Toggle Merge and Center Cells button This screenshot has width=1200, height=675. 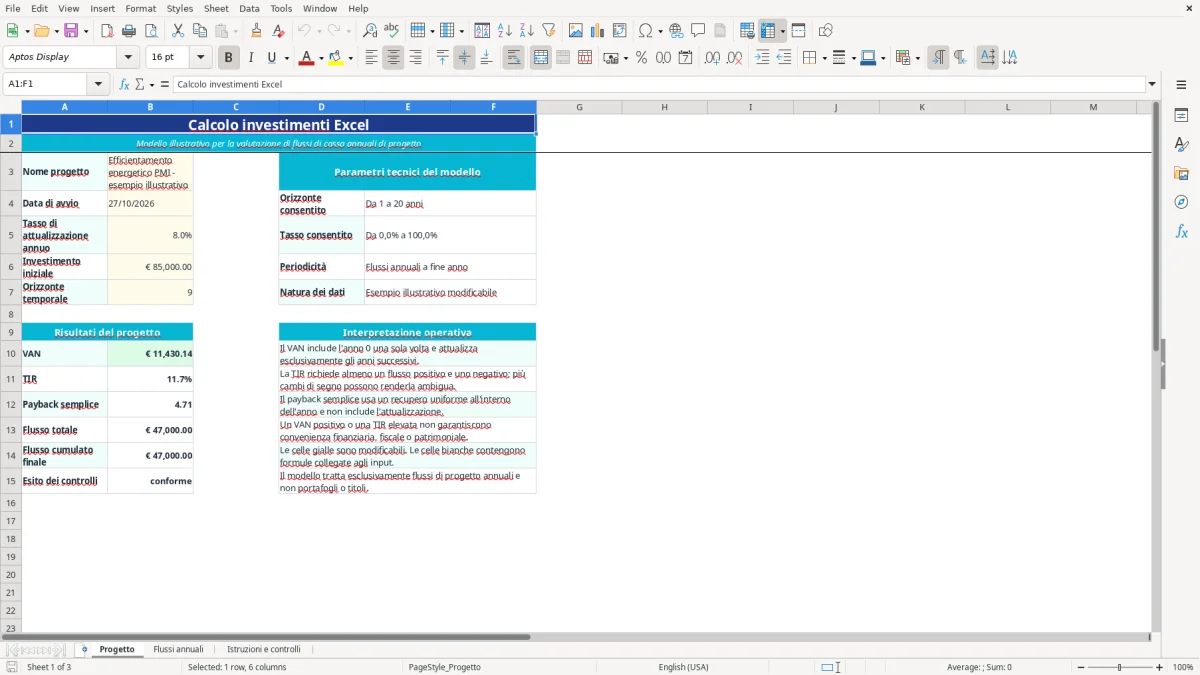click(541, 58)
